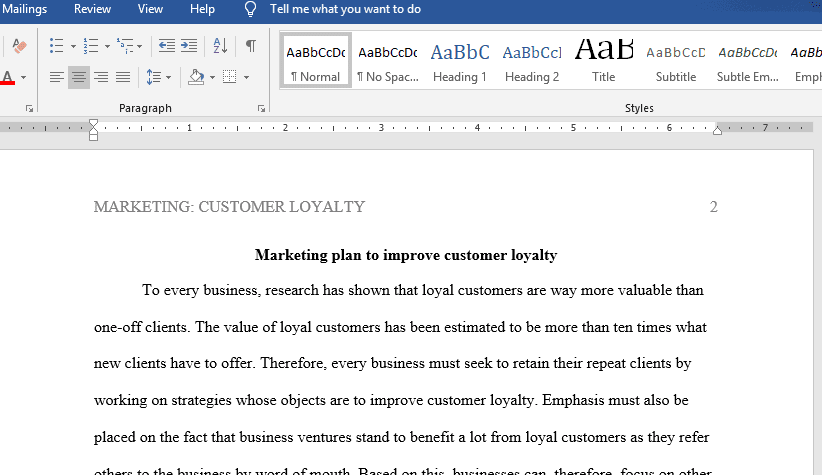Apply the No Spacing style
The image size is (822, 475).
tap(388, 61)
